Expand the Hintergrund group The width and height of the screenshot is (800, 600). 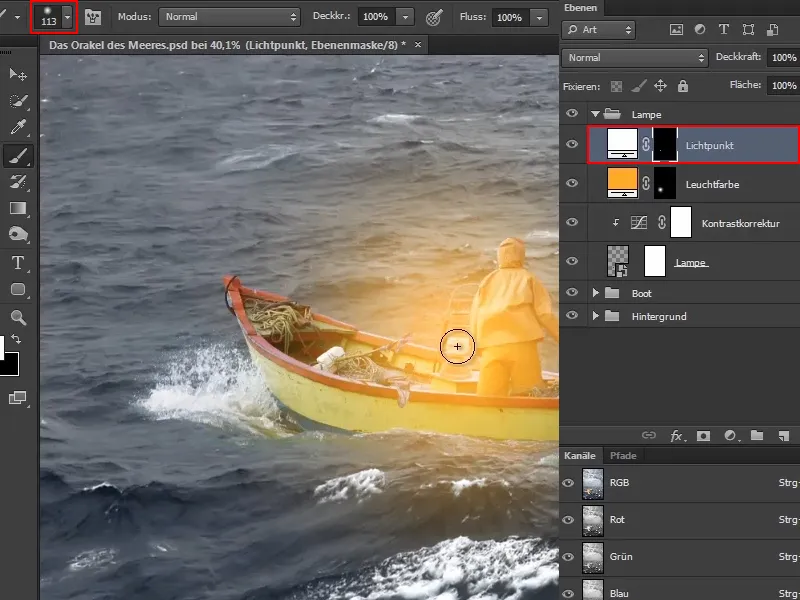pyautogui.click(x=595, y=316)
